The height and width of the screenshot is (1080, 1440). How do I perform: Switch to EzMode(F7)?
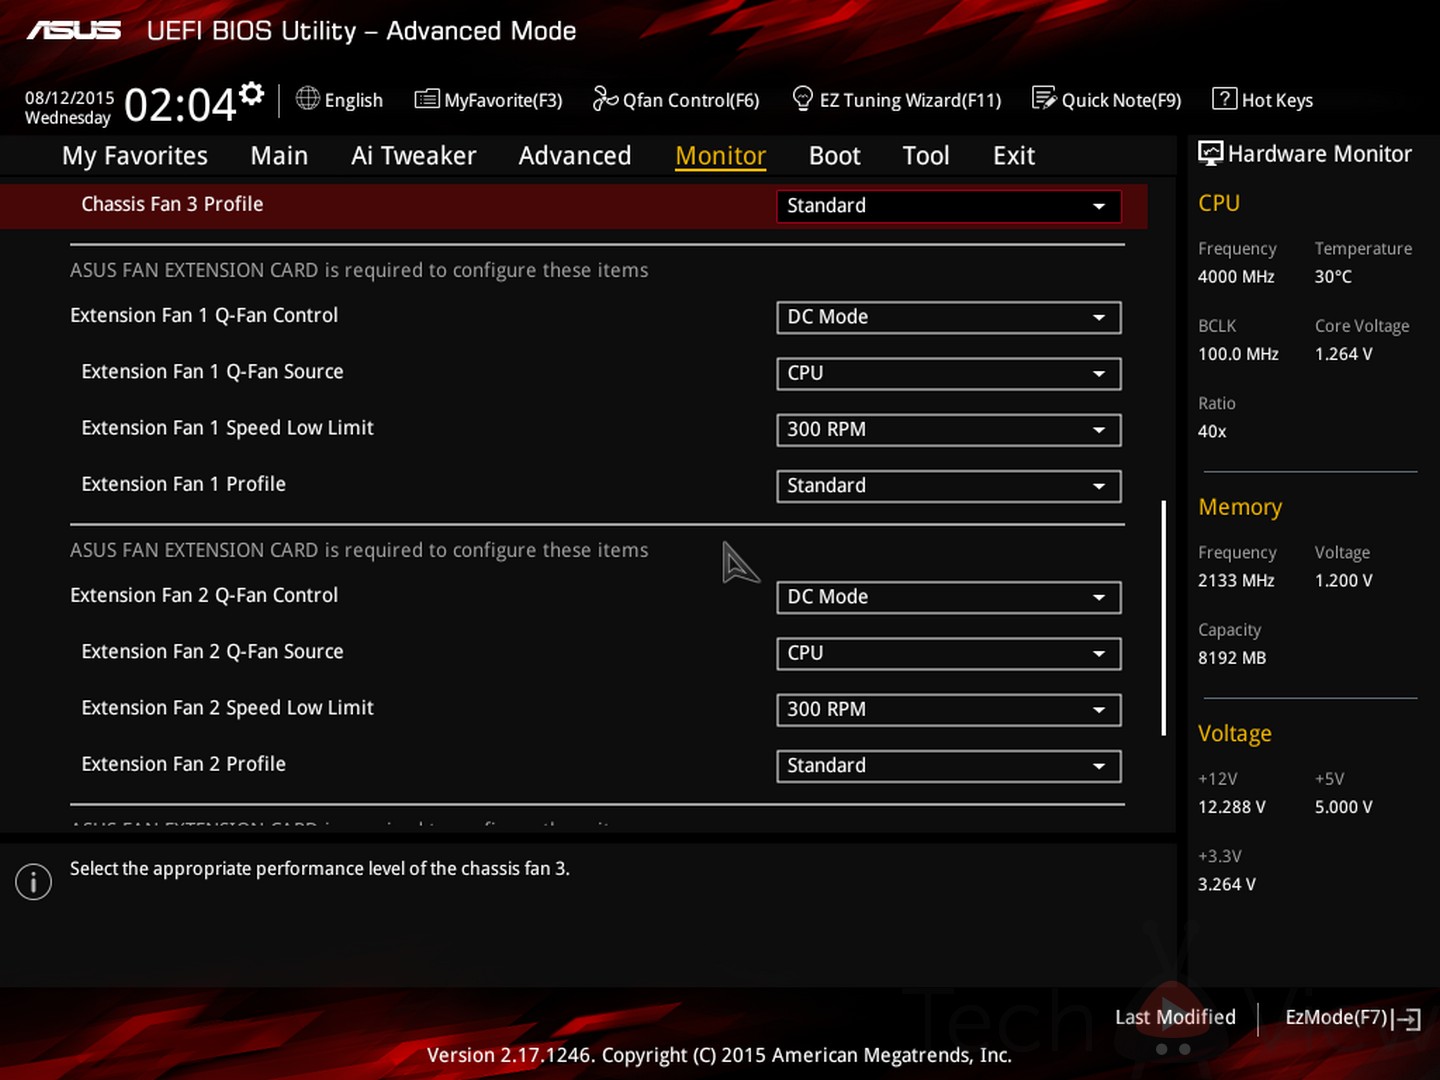tap(1353, 1017)
